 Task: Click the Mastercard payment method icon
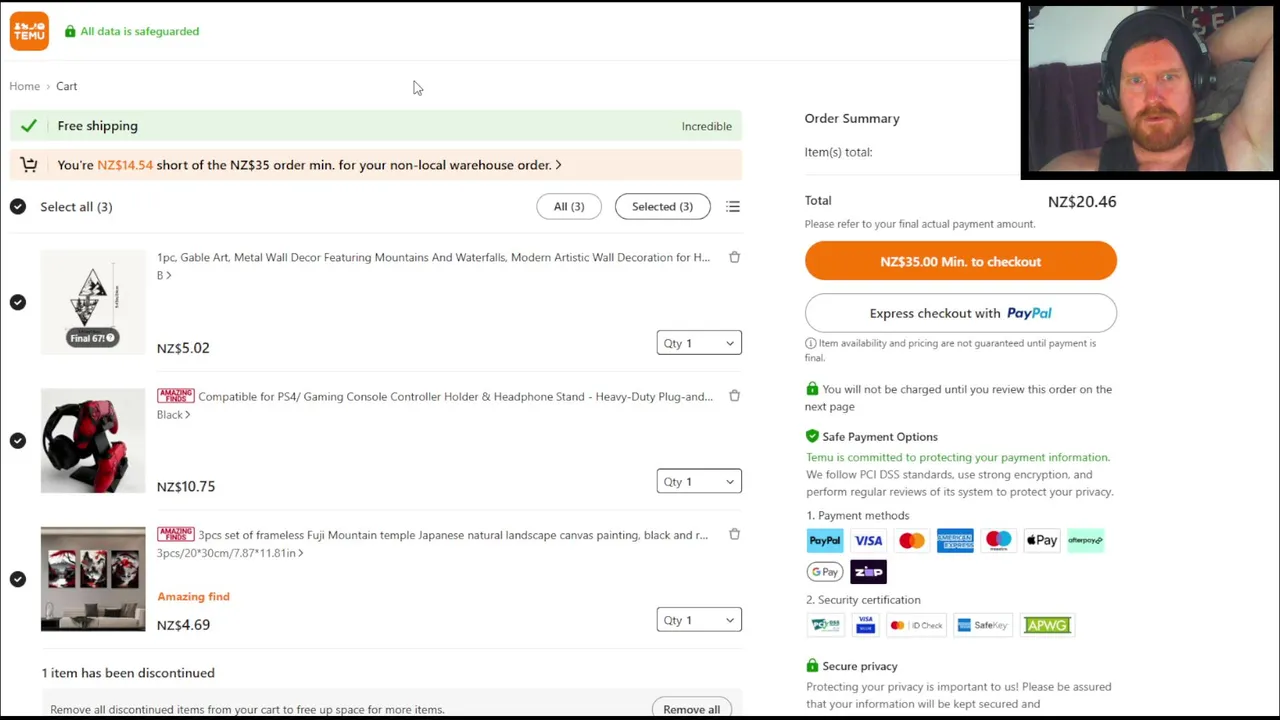pos(911,541)
